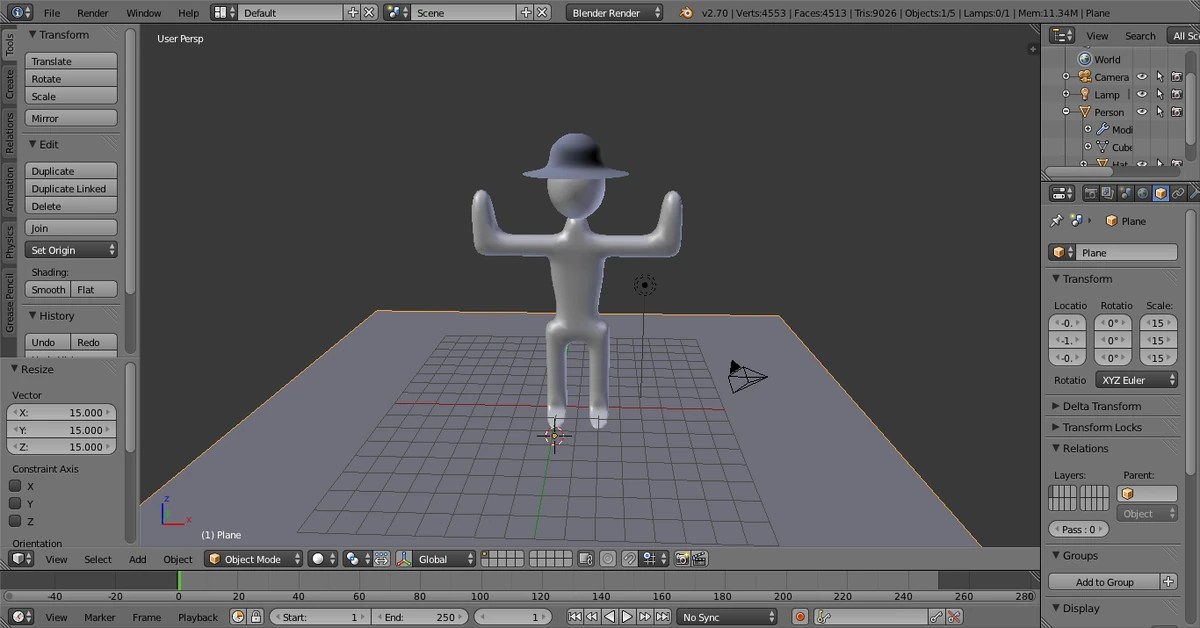1200x628 pixels.
Task: Click the render camera toggle beside Lamp
Action: click(1178, 94)
